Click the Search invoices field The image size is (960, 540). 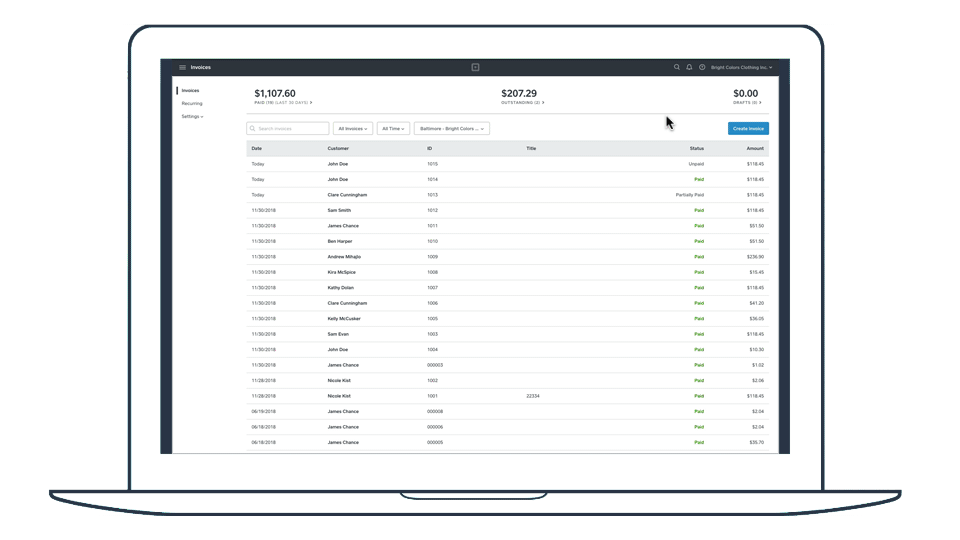click(288, 129)
